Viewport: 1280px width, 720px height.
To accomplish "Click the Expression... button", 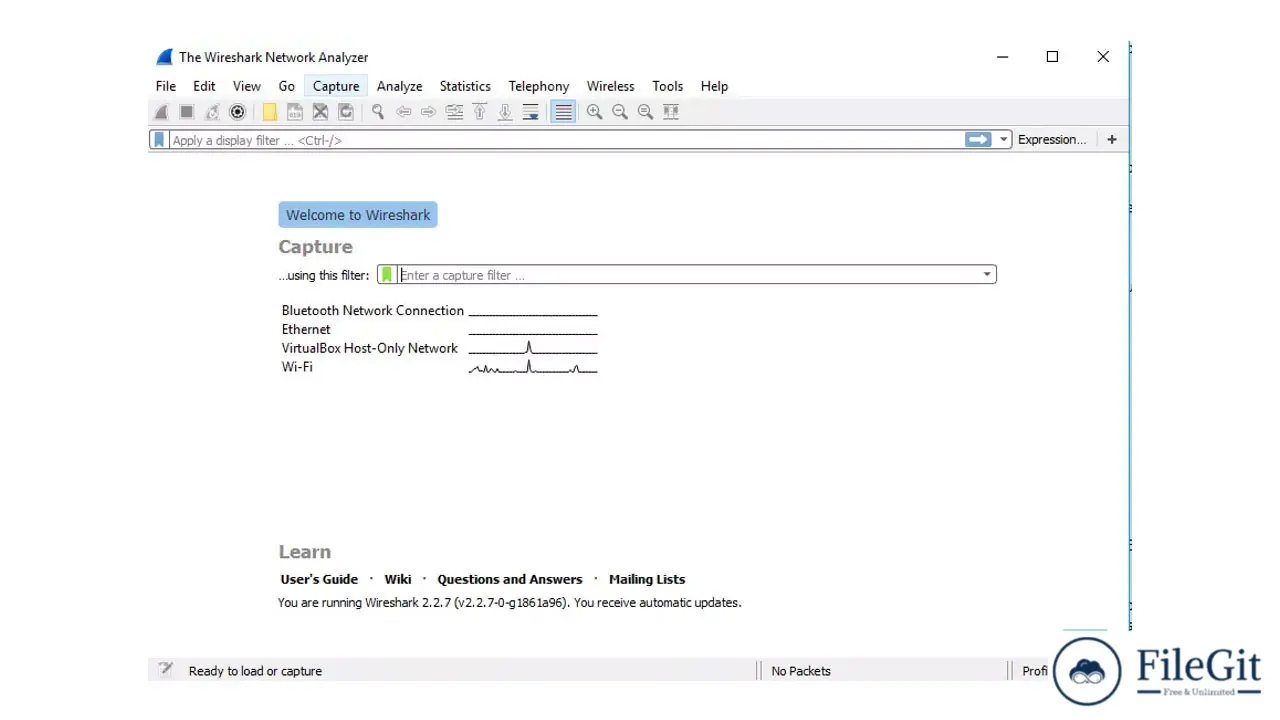I will [x=1052, y=140].
